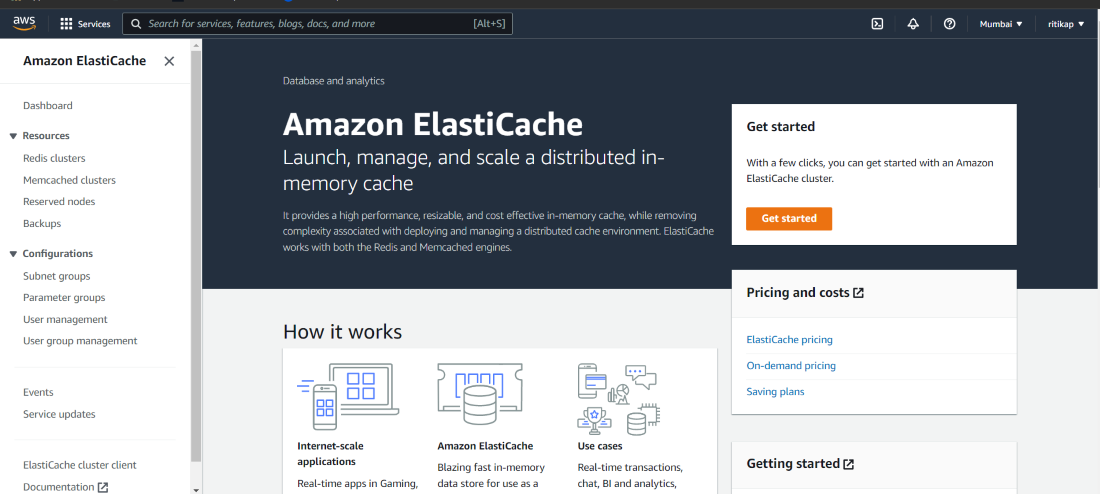
Task: Click the orange Get started button
Action: tap(789, 218)
